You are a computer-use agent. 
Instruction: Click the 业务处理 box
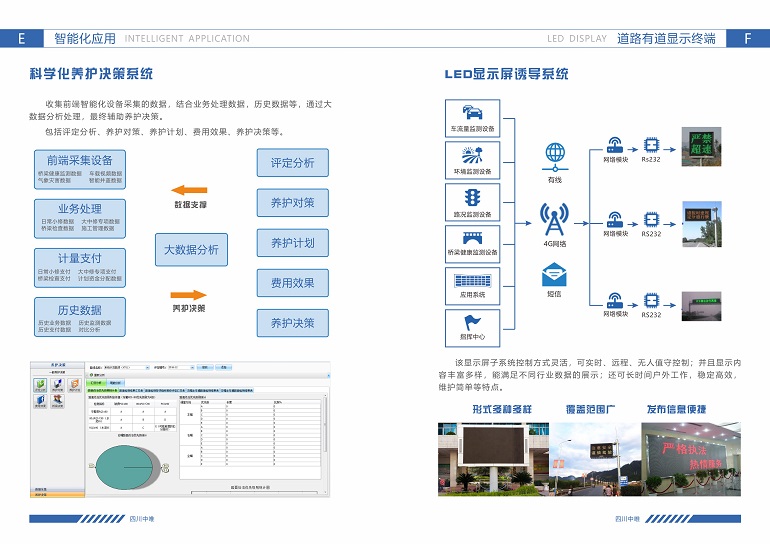tap(80, 218)
